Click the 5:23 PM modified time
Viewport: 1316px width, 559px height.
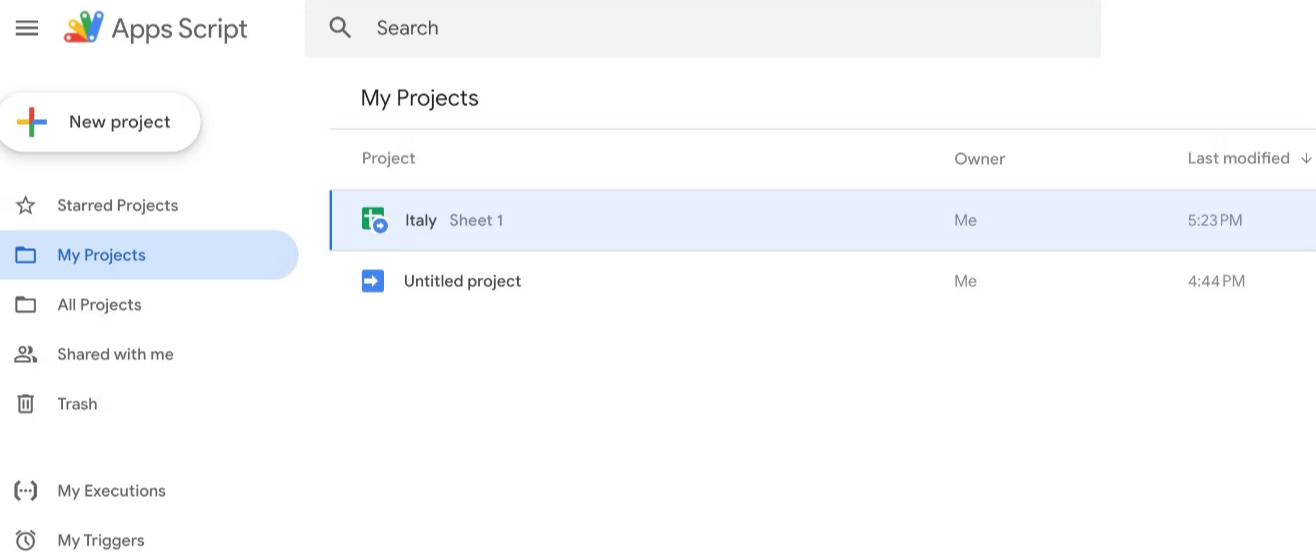pyautogui.click(x=1215, y=220)
